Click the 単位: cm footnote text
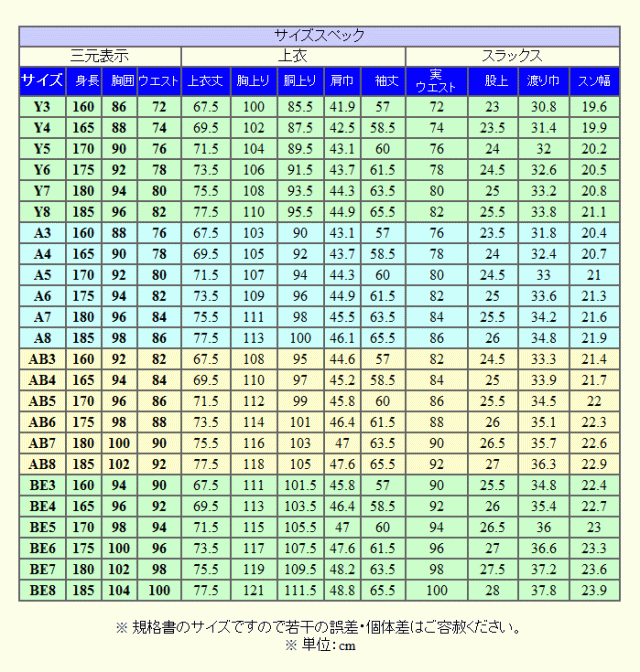The width and height of the screenshot is (640, 672). click(320, 645)
